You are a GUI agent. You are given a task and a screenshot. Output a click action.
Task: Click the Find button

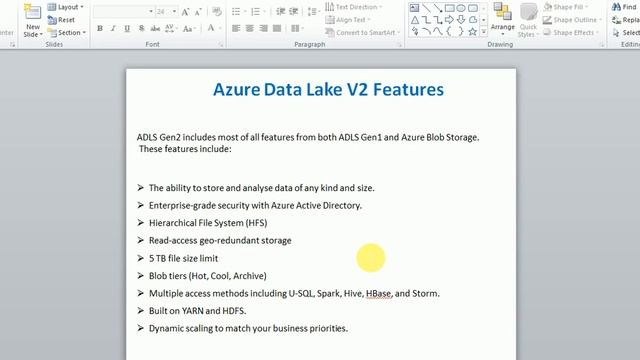click(624, 7)
